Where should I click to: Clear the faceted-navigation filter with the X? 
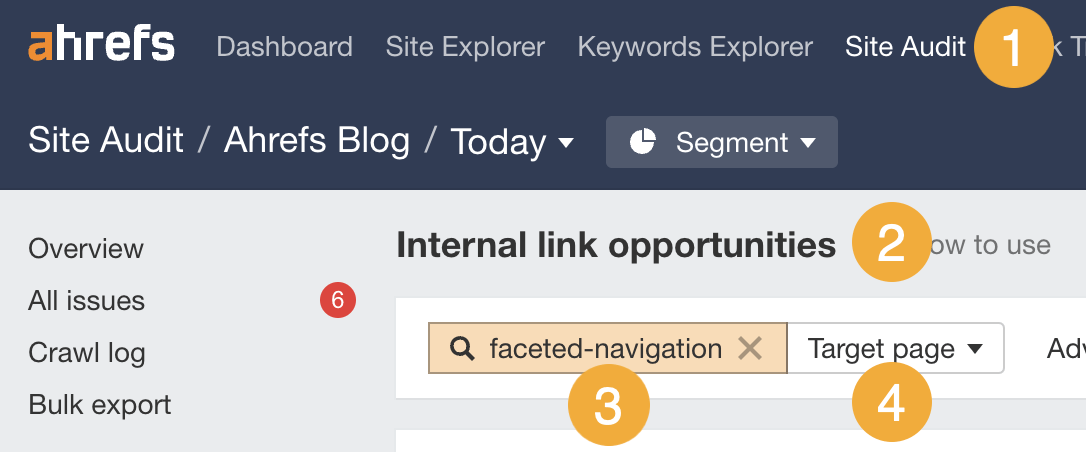(750, 348)
